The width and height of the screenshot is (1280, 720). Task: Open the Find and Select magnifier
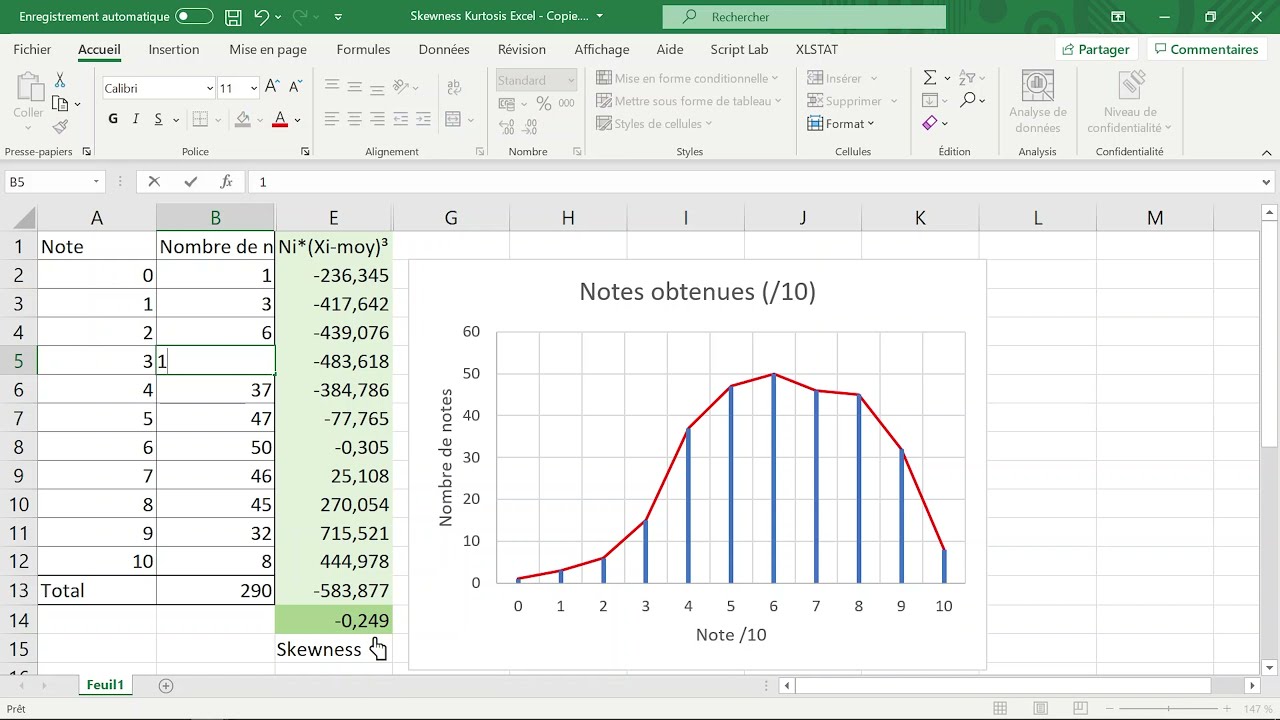968,100
